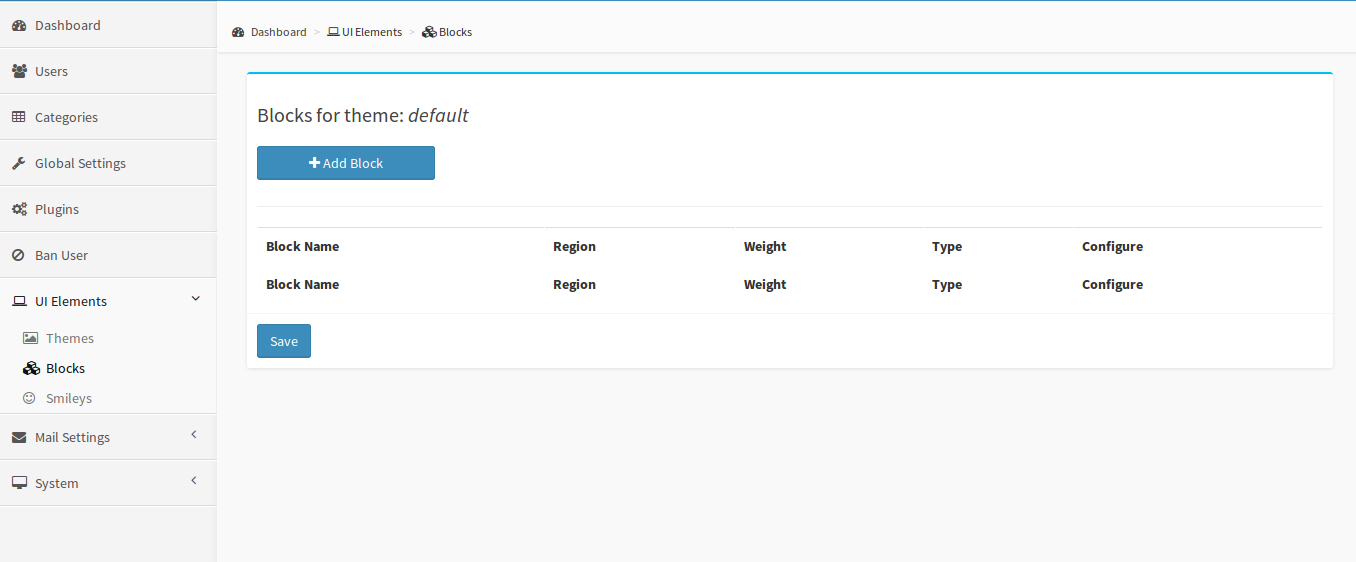
Task: Open Dashboard from the sidebar
Action: pos(108,25)
